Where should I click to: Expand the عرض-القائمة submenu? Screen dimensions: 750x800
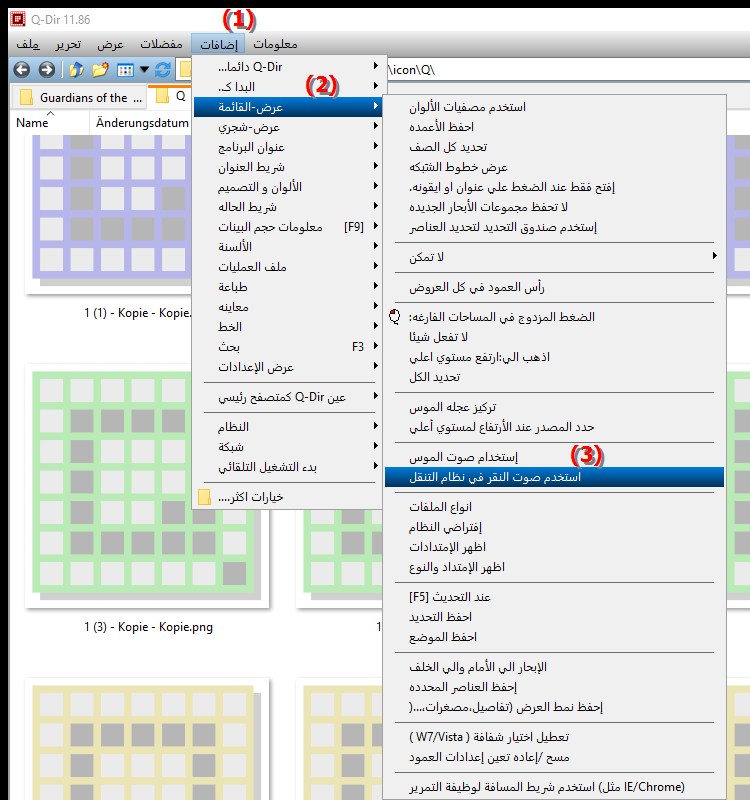coord(288,107)
